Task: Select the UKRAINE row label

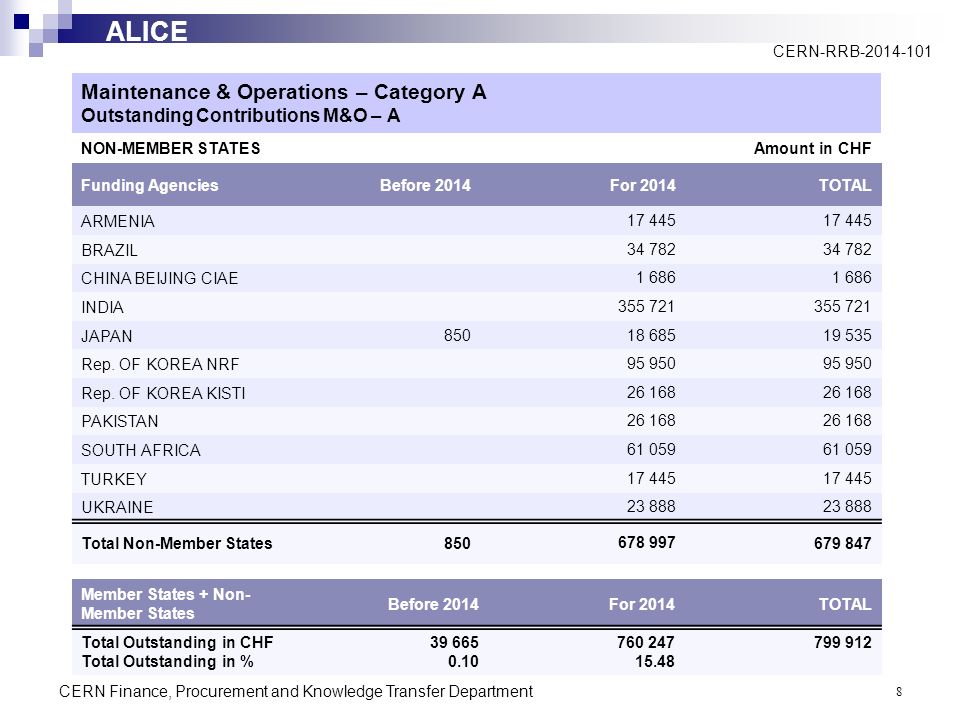Action: click(x=117, y=507)
